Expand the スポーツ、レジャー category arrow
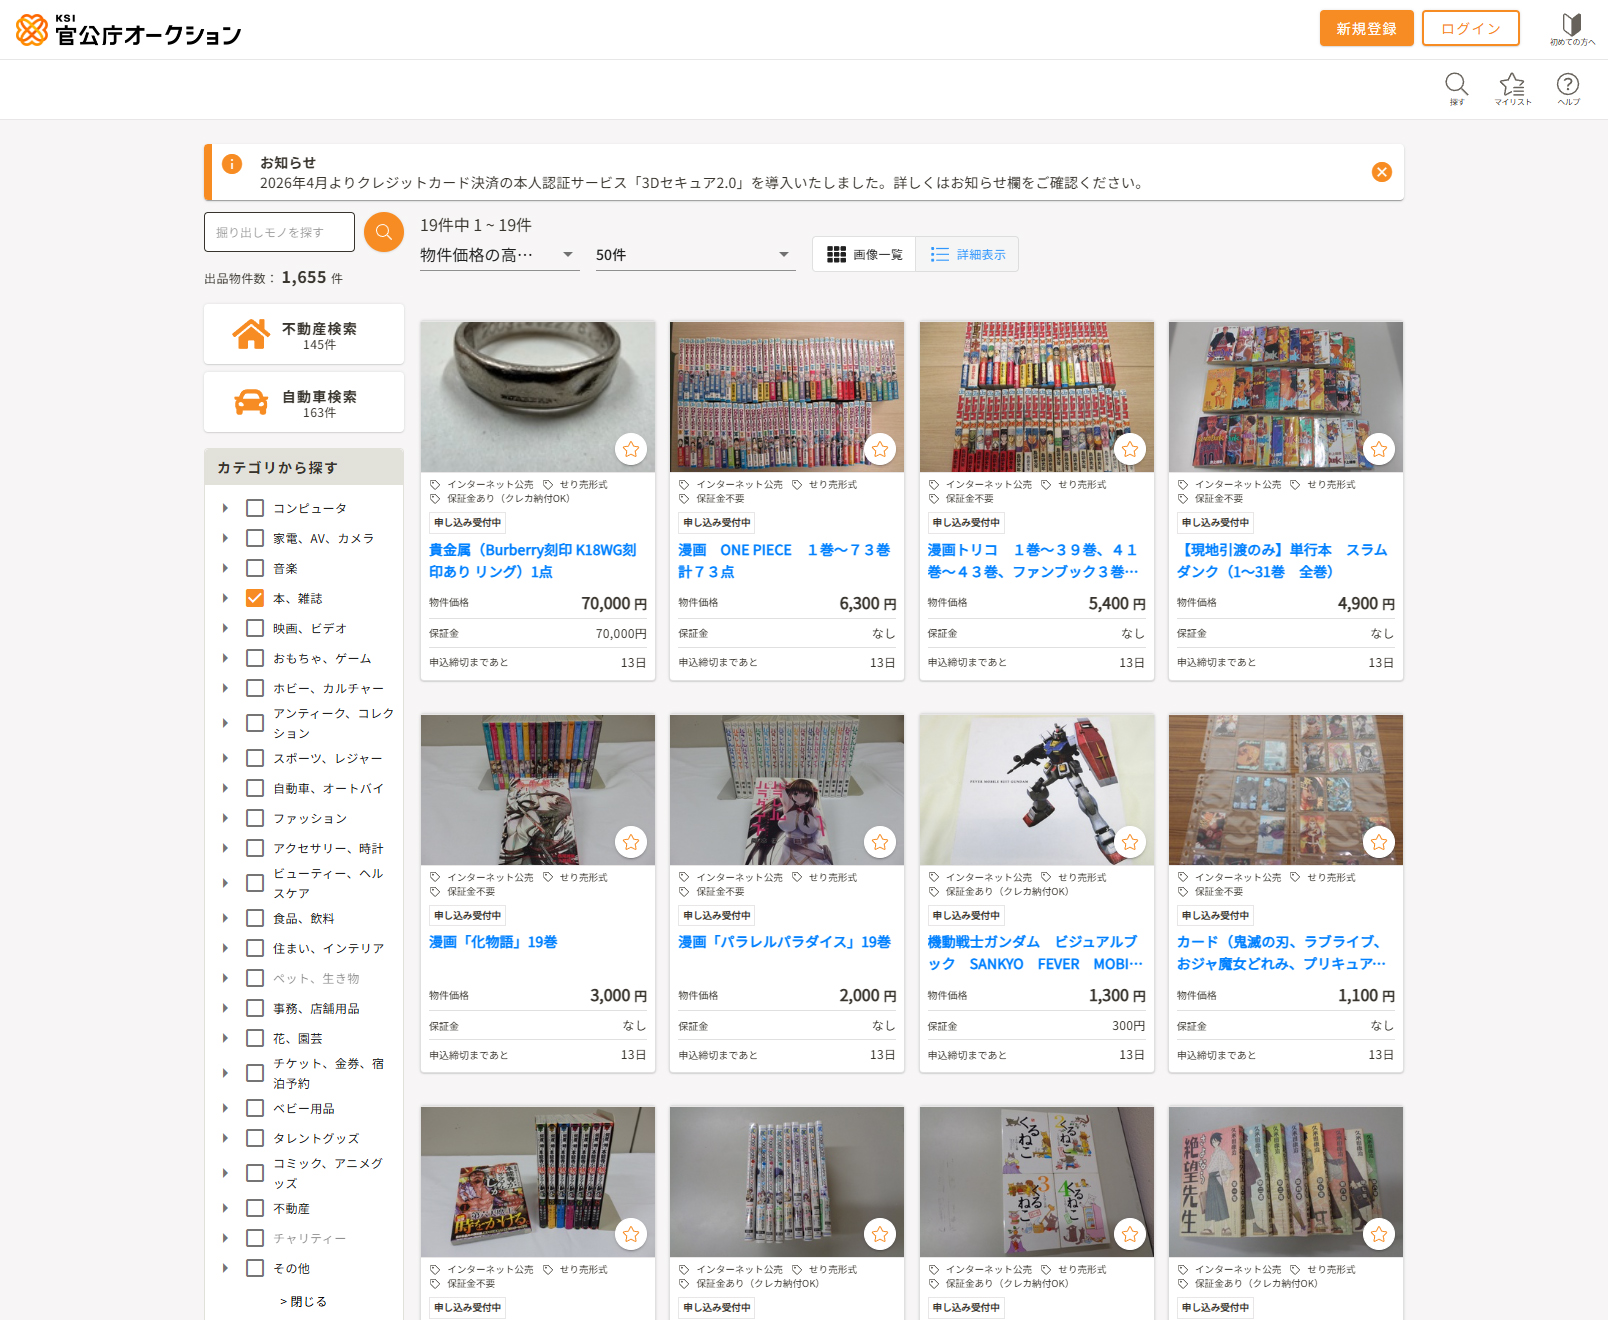The height and width of the screenshot is (1320, 1608). click(x=225, y=758)
